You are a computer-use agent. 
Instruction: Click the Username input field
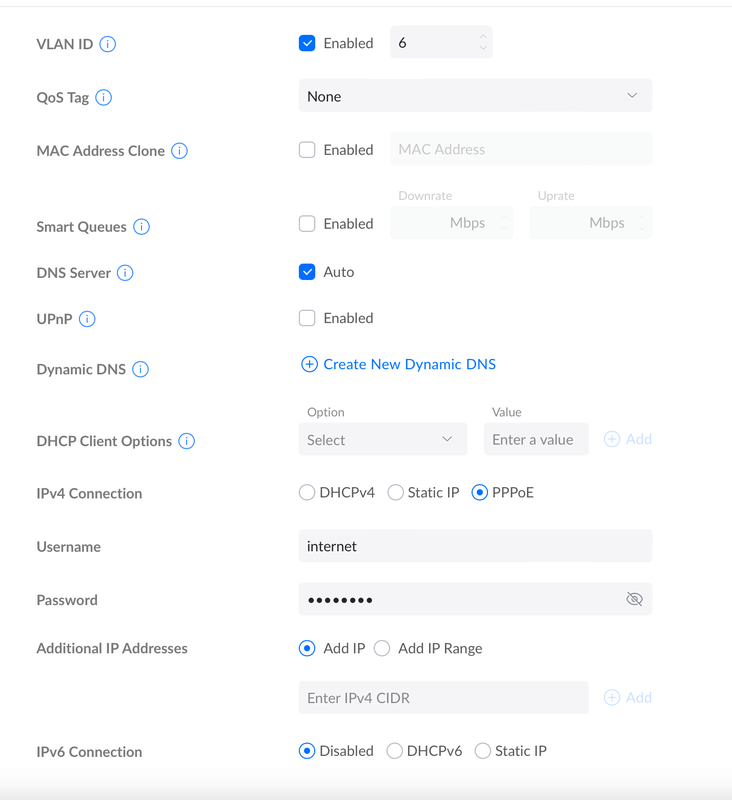475,546
